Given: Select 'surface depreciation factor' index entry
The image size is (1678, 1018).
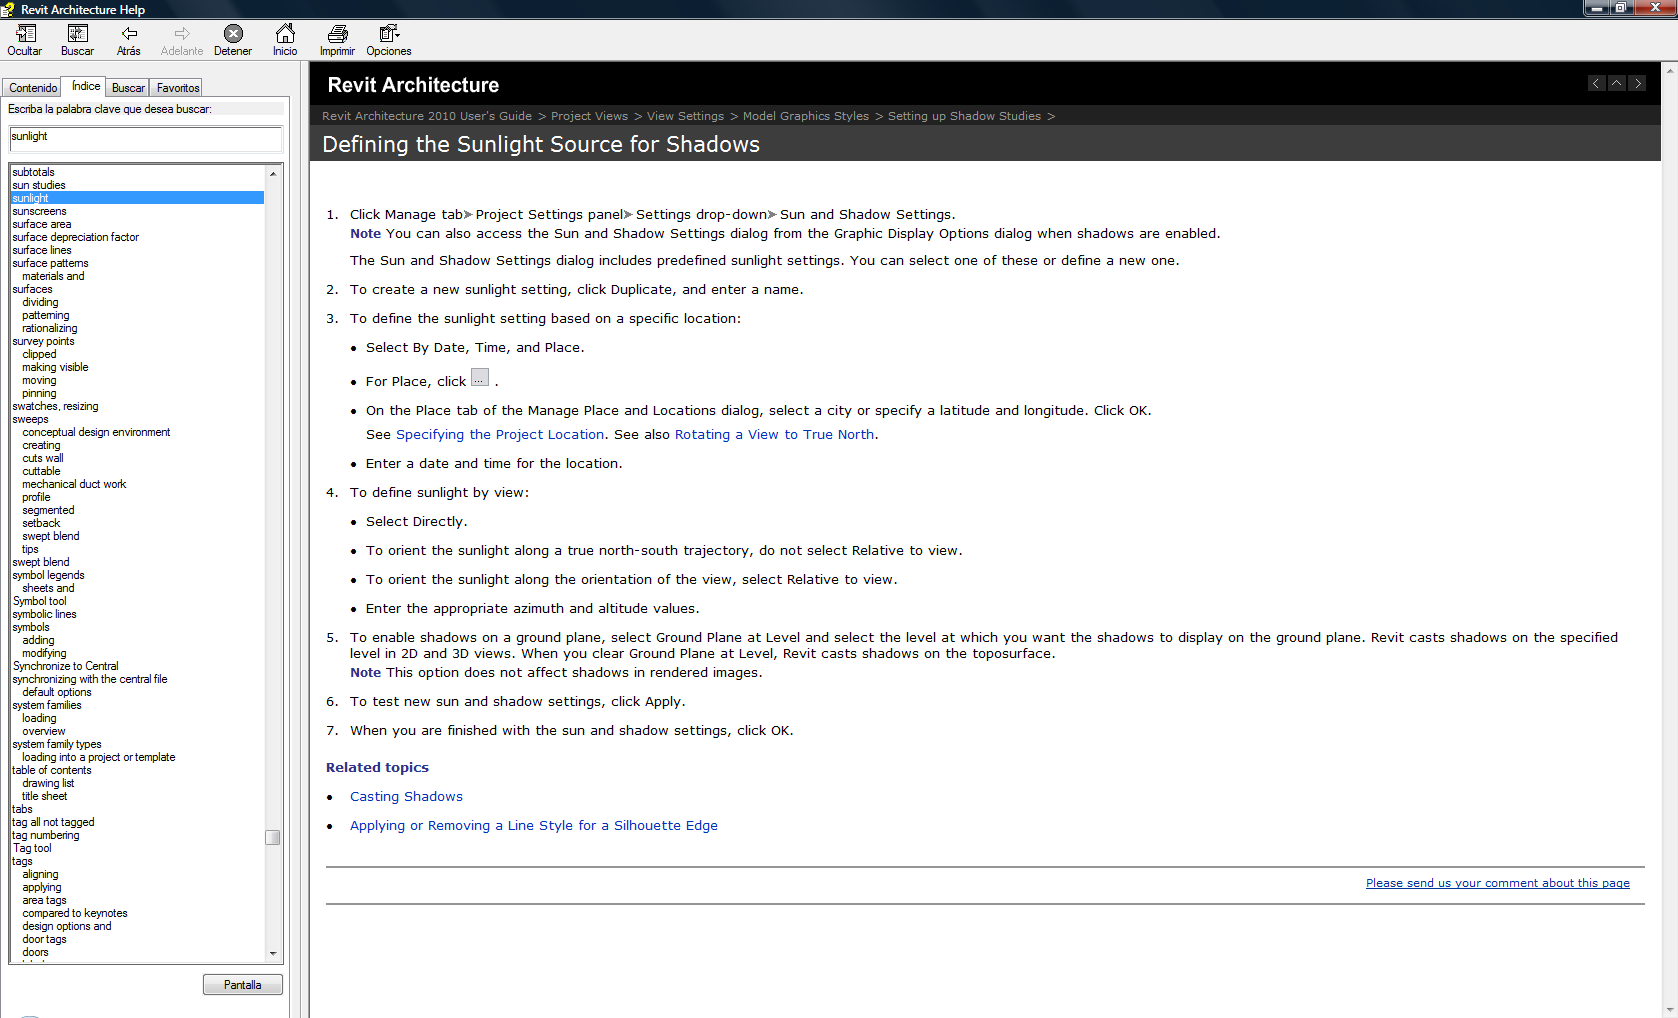Looking at the screenshot, I should [x=76, y=237].
